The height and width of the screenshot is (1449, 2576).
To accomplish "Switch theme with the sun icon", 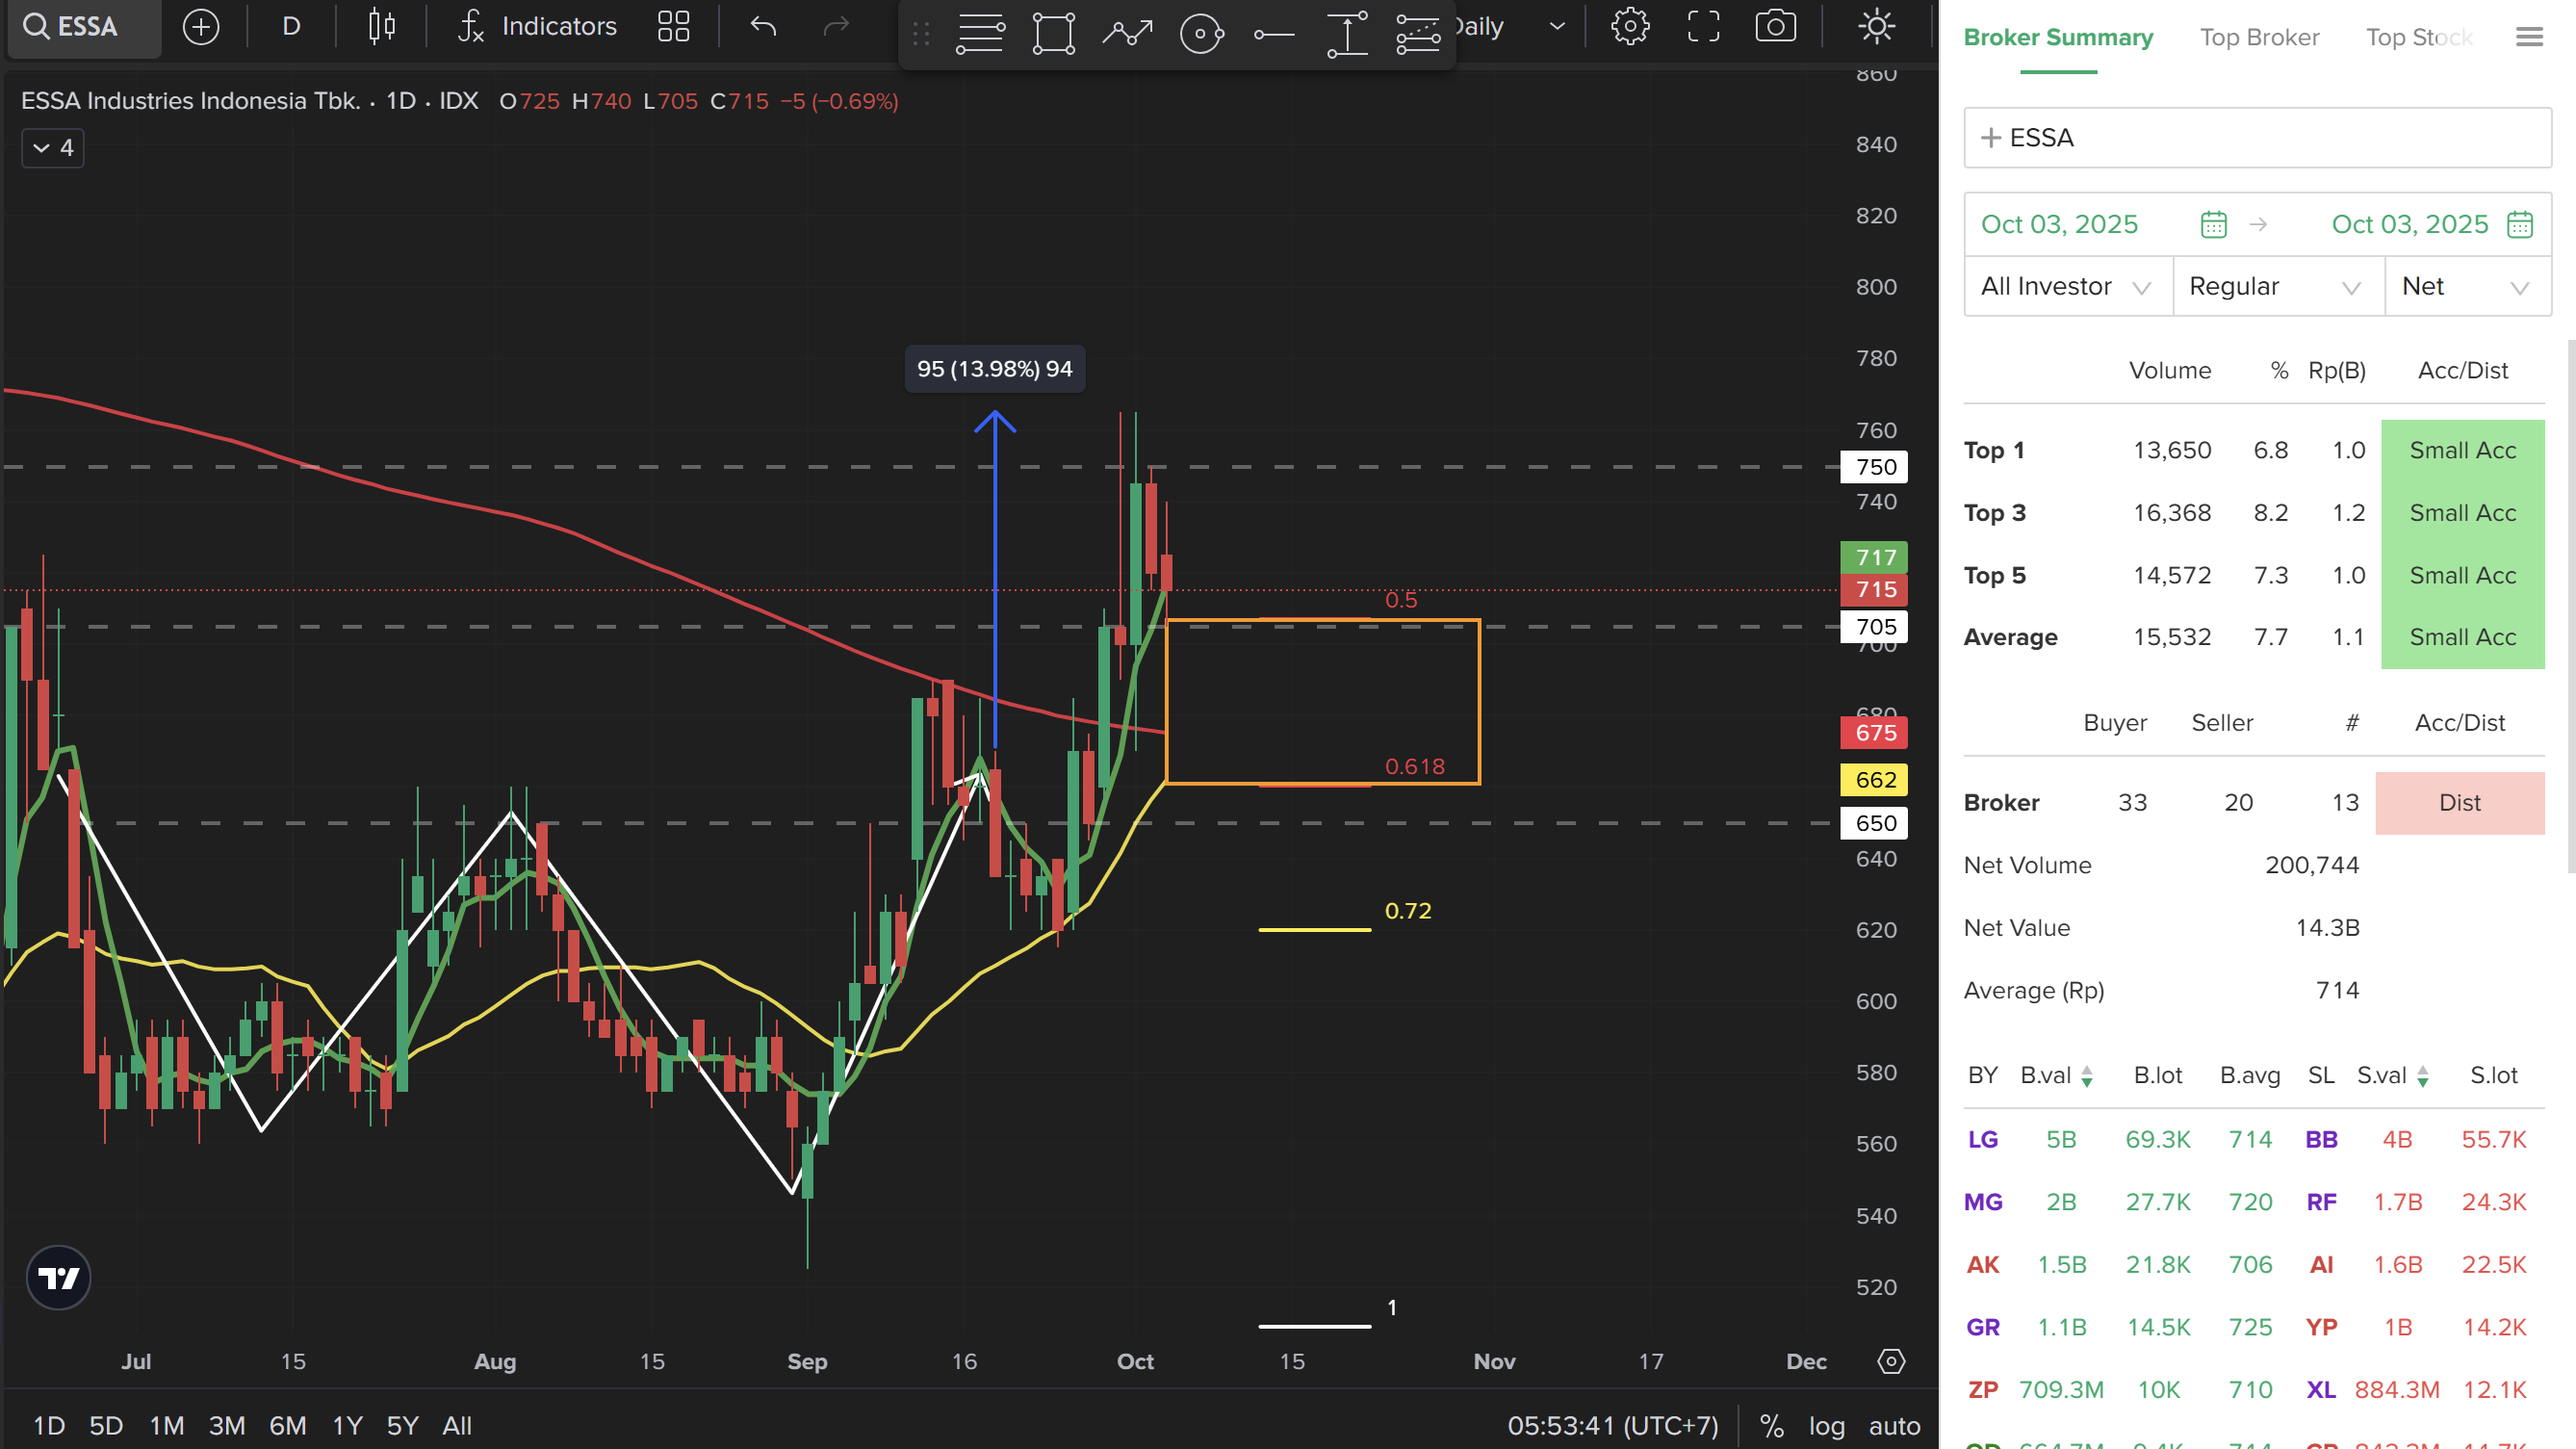I will (1876, 27).
